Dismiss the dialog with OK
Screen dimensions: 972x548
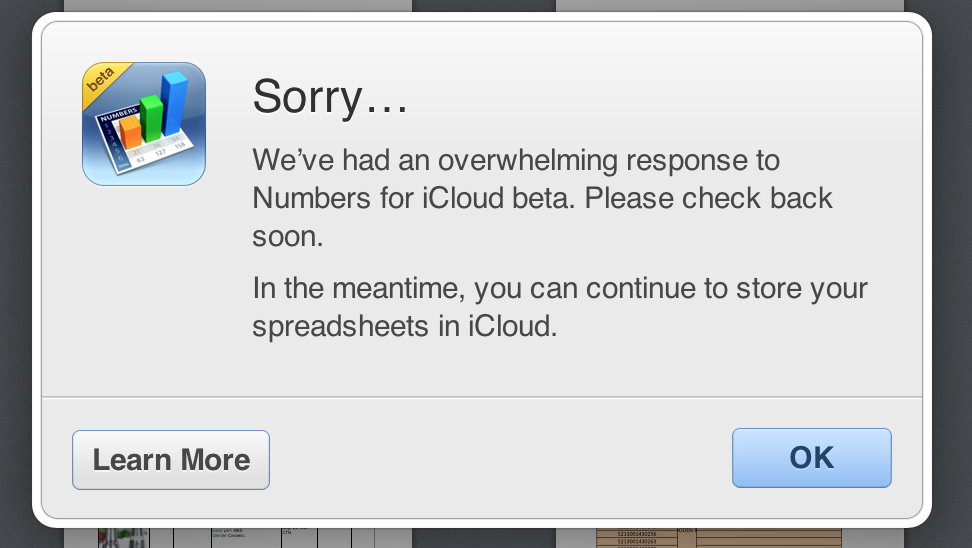coord(811,458)
